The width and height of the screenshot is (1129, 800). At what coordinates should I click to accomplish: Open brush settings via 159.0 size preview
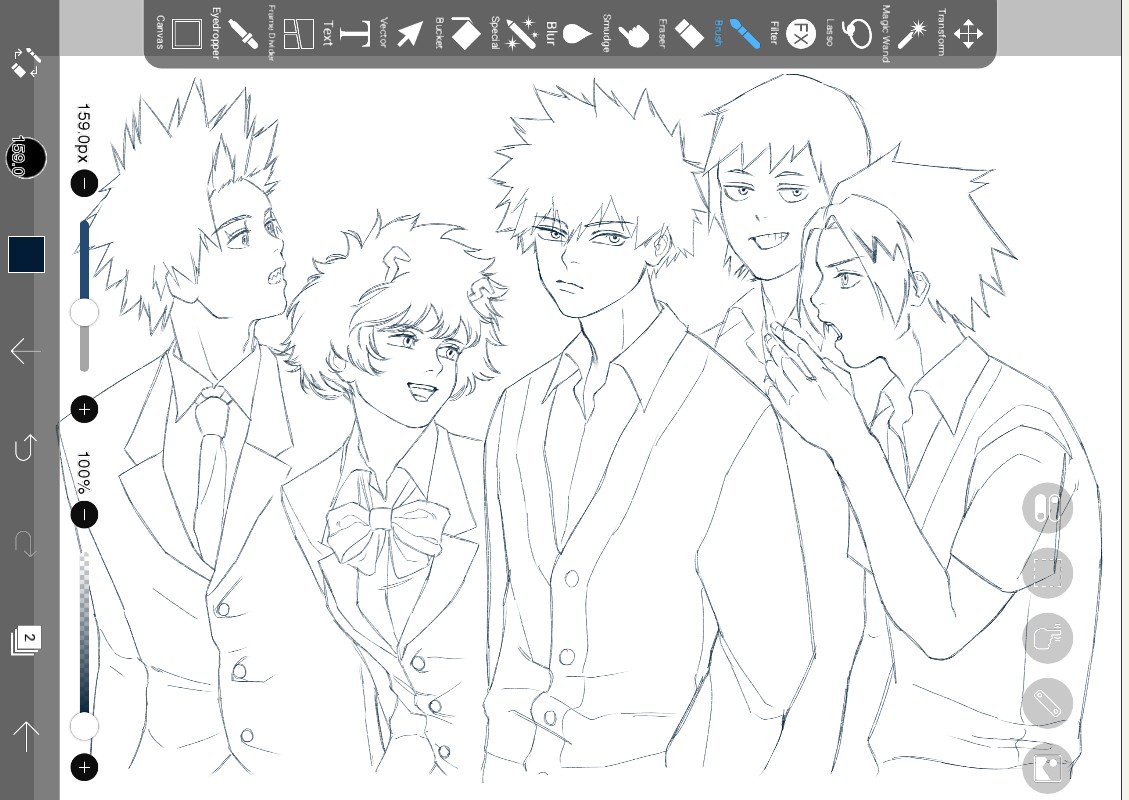coord(27,157)
